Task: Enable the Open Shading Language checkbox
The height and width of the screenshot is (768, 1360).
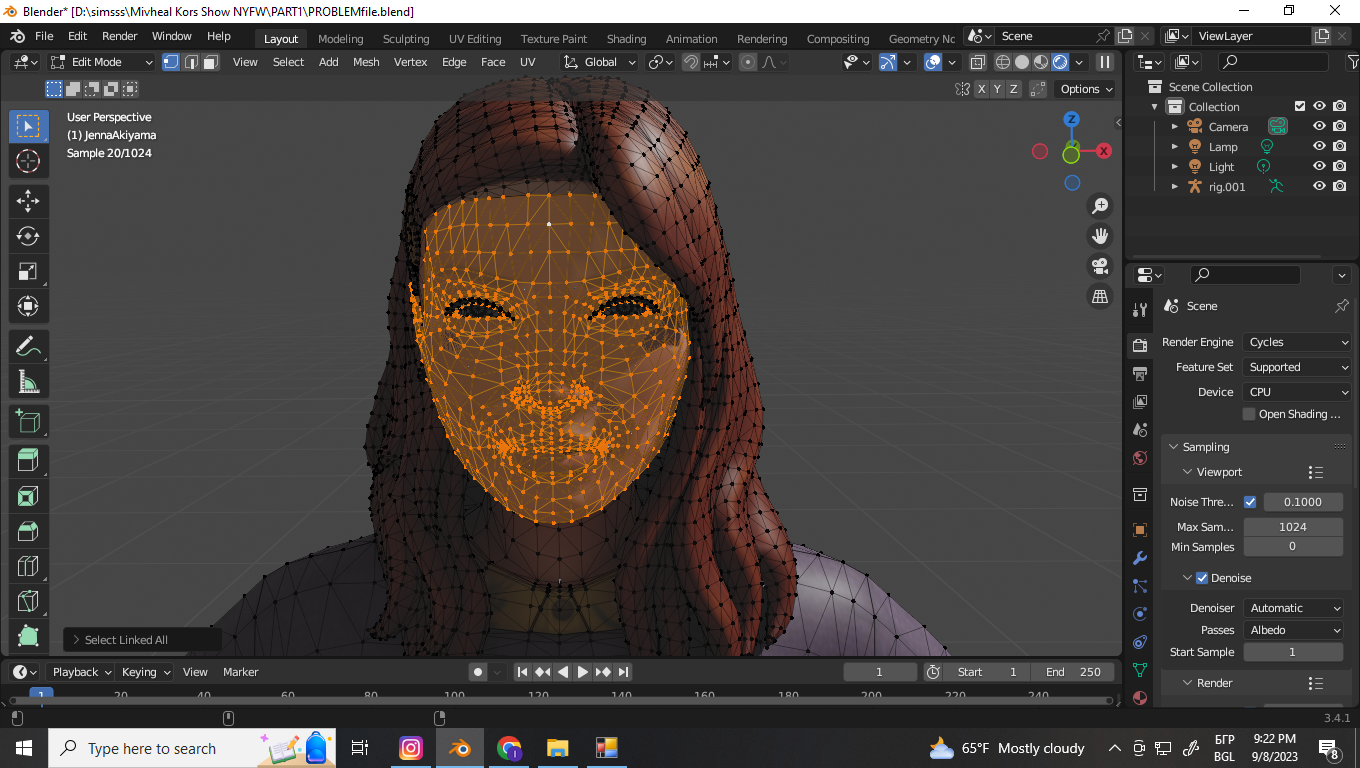Action: pyautogui.click(x=1249, y=414)
